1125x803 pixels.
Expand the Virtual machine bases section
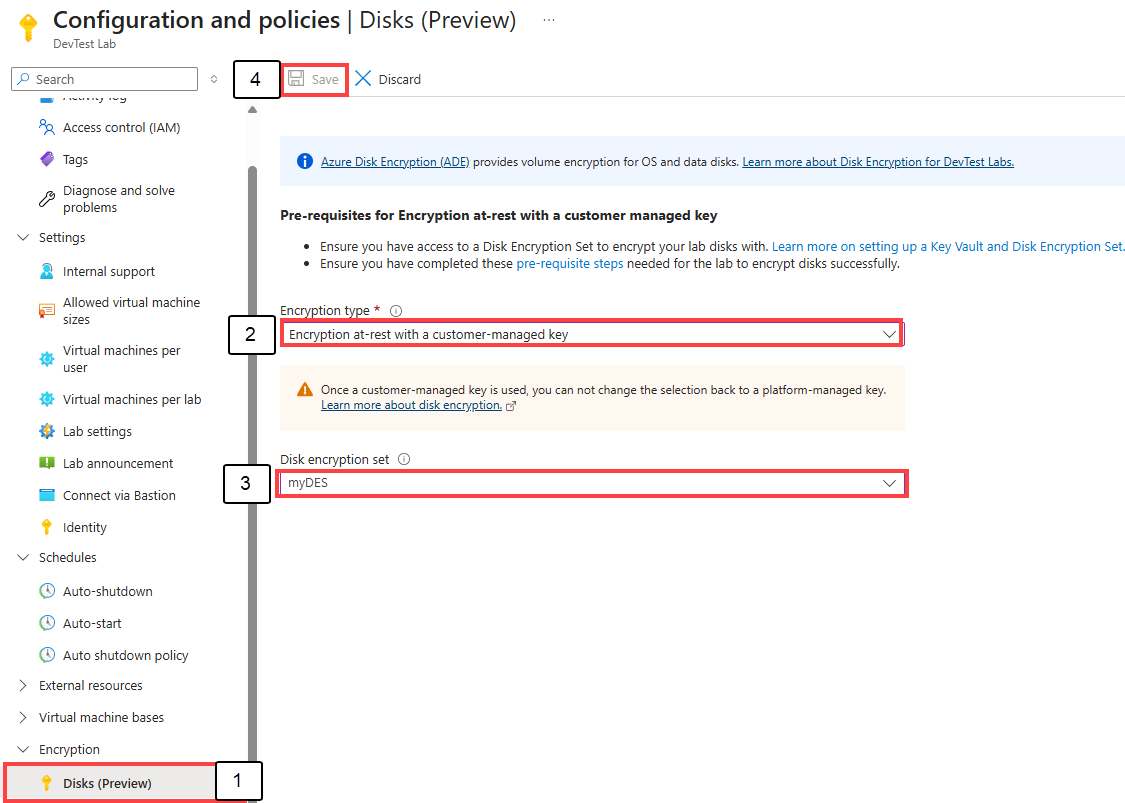click(23, 718)
